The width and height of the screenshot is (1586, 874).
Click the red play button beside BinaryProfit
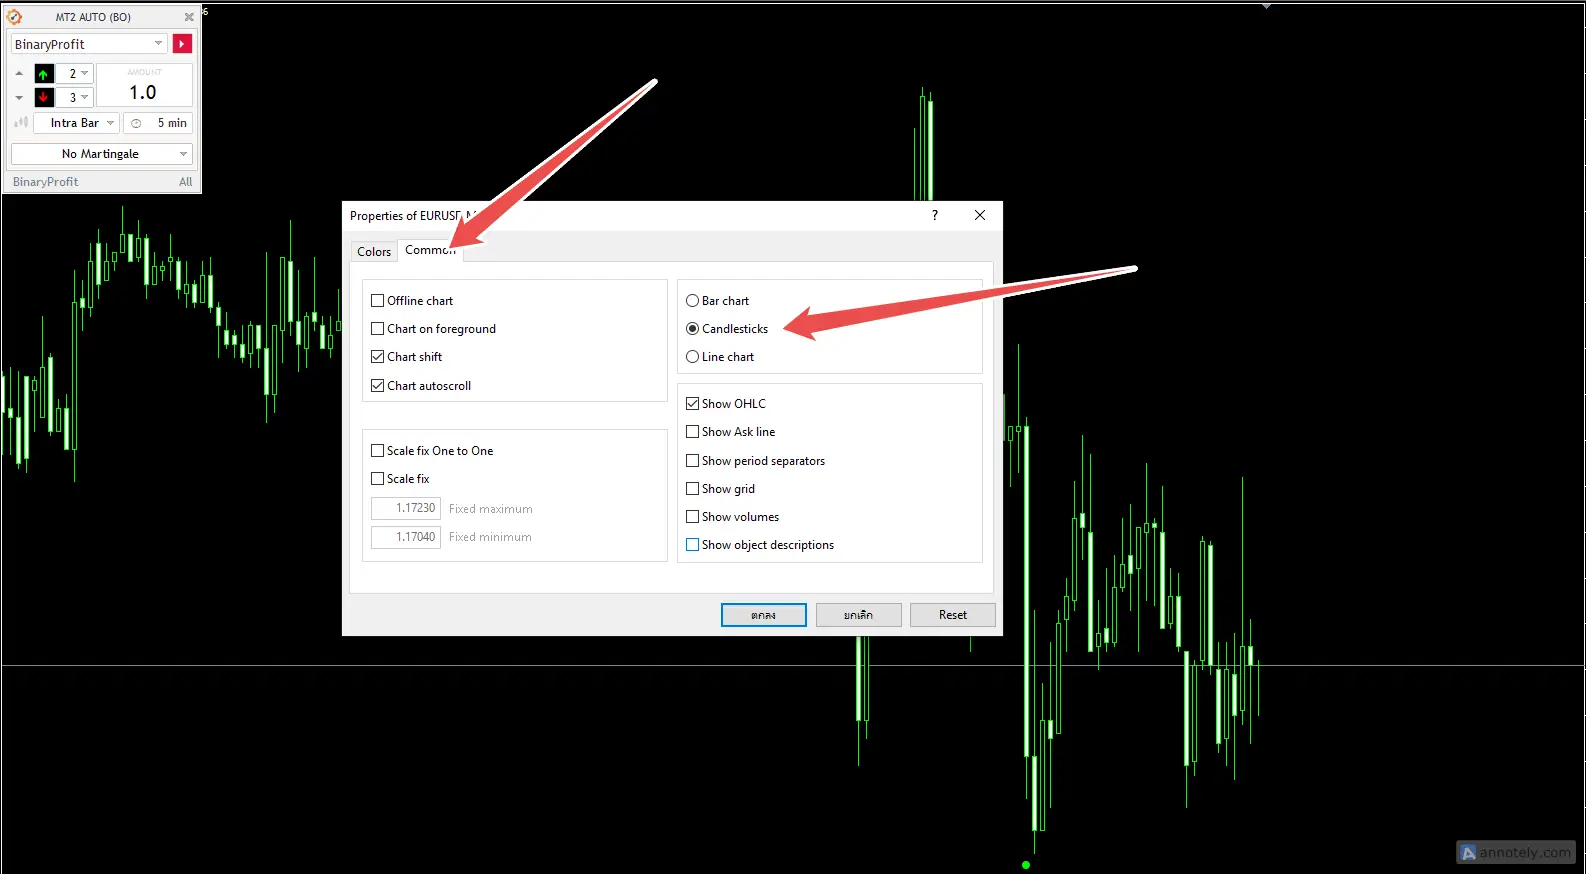click(x=182, y=44)
